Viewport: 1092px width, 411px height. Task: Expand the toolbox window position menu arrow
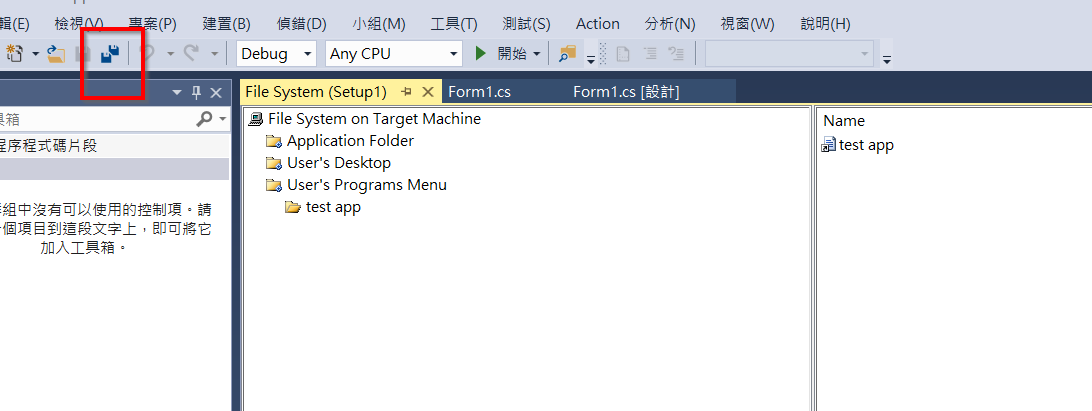click(x=177, y=92)
